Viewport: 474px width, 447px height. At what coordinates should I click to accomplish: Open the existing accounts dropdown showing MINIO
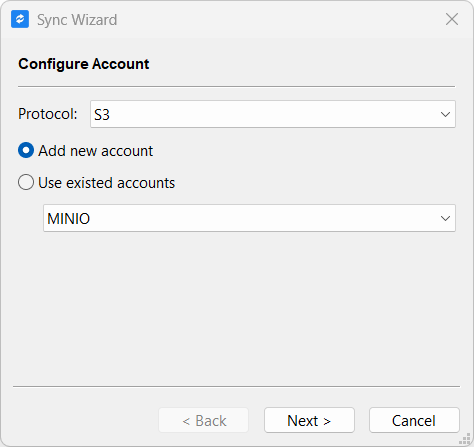[249, 218]
